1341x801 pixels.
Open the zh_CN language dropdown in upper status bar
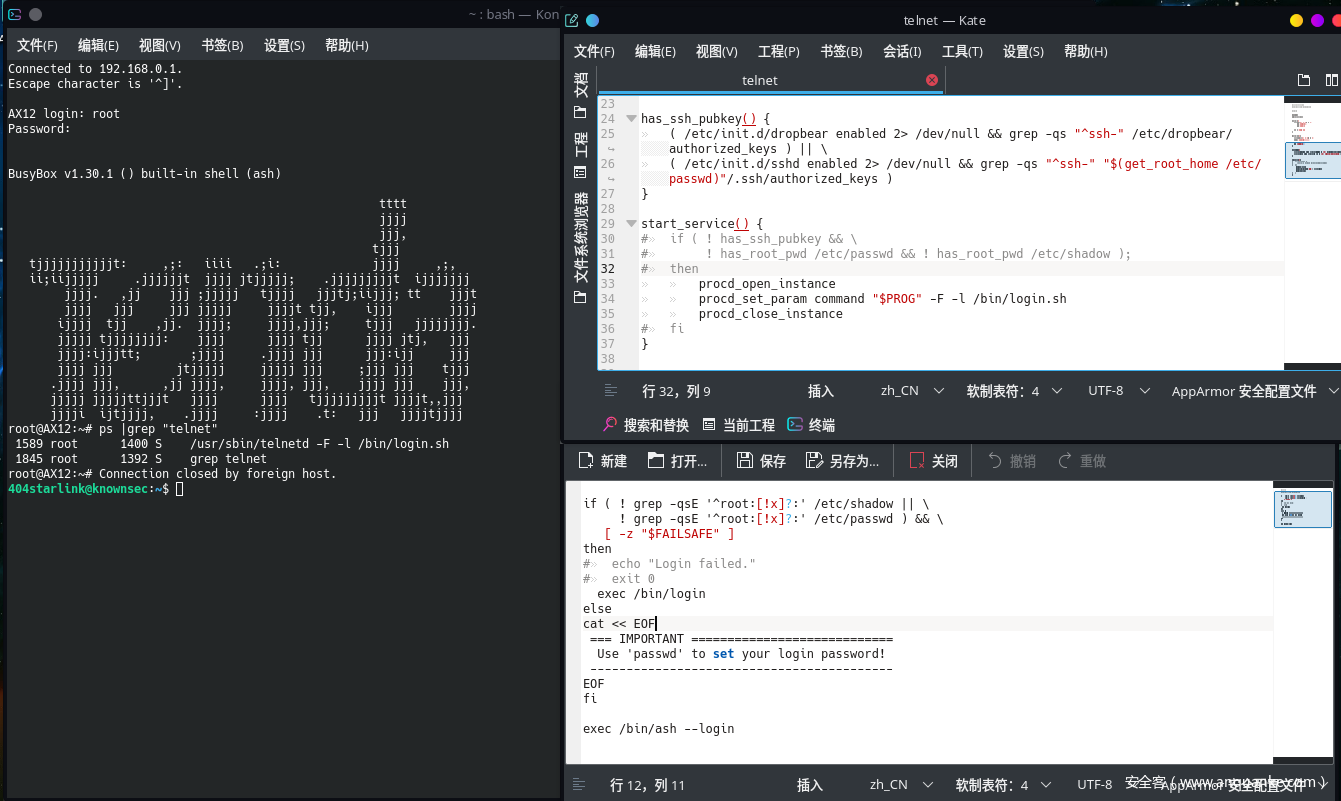coord(910,391)
